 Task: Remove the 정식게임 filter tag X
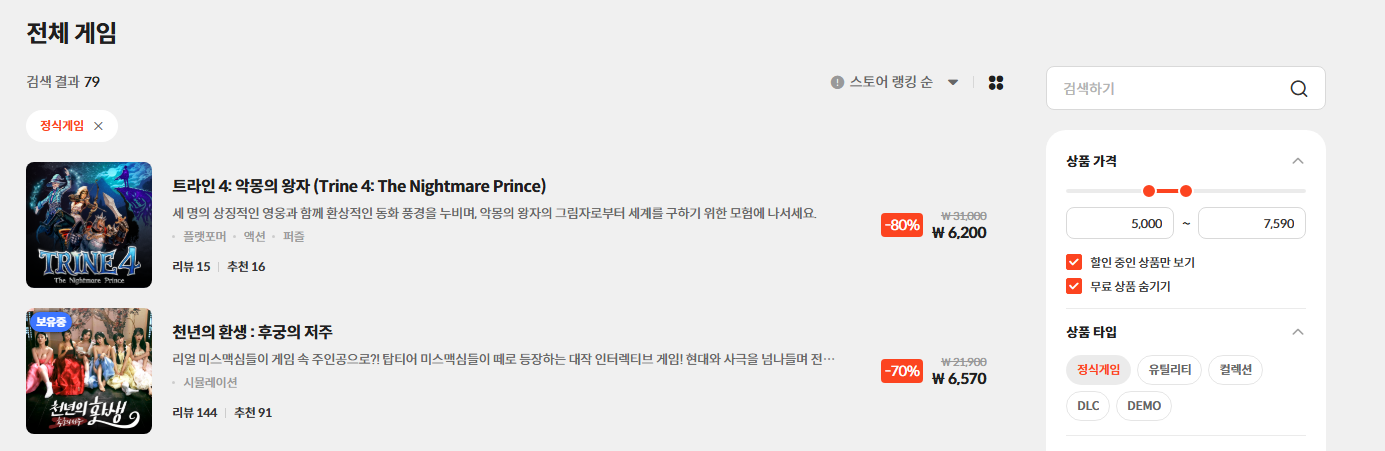[x=98, y=126]
